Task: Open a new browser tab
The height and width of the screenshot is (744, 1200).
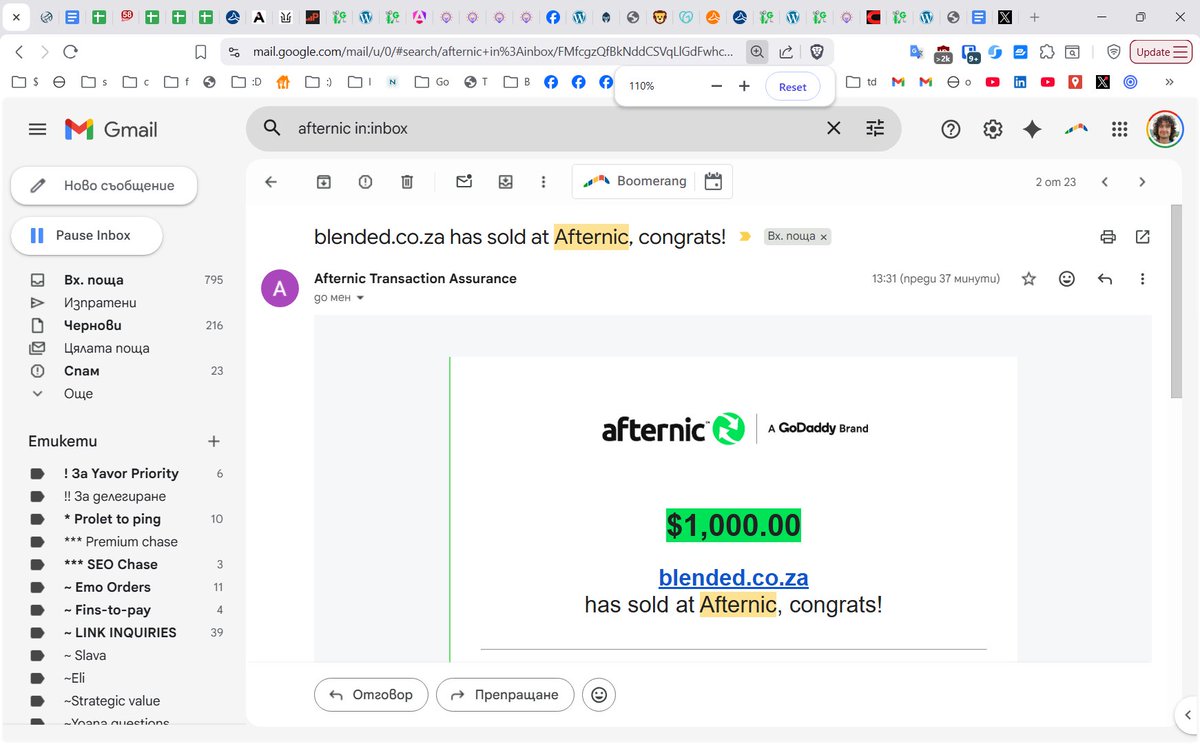Action: pyautogui.click(x=1034, y=17)
